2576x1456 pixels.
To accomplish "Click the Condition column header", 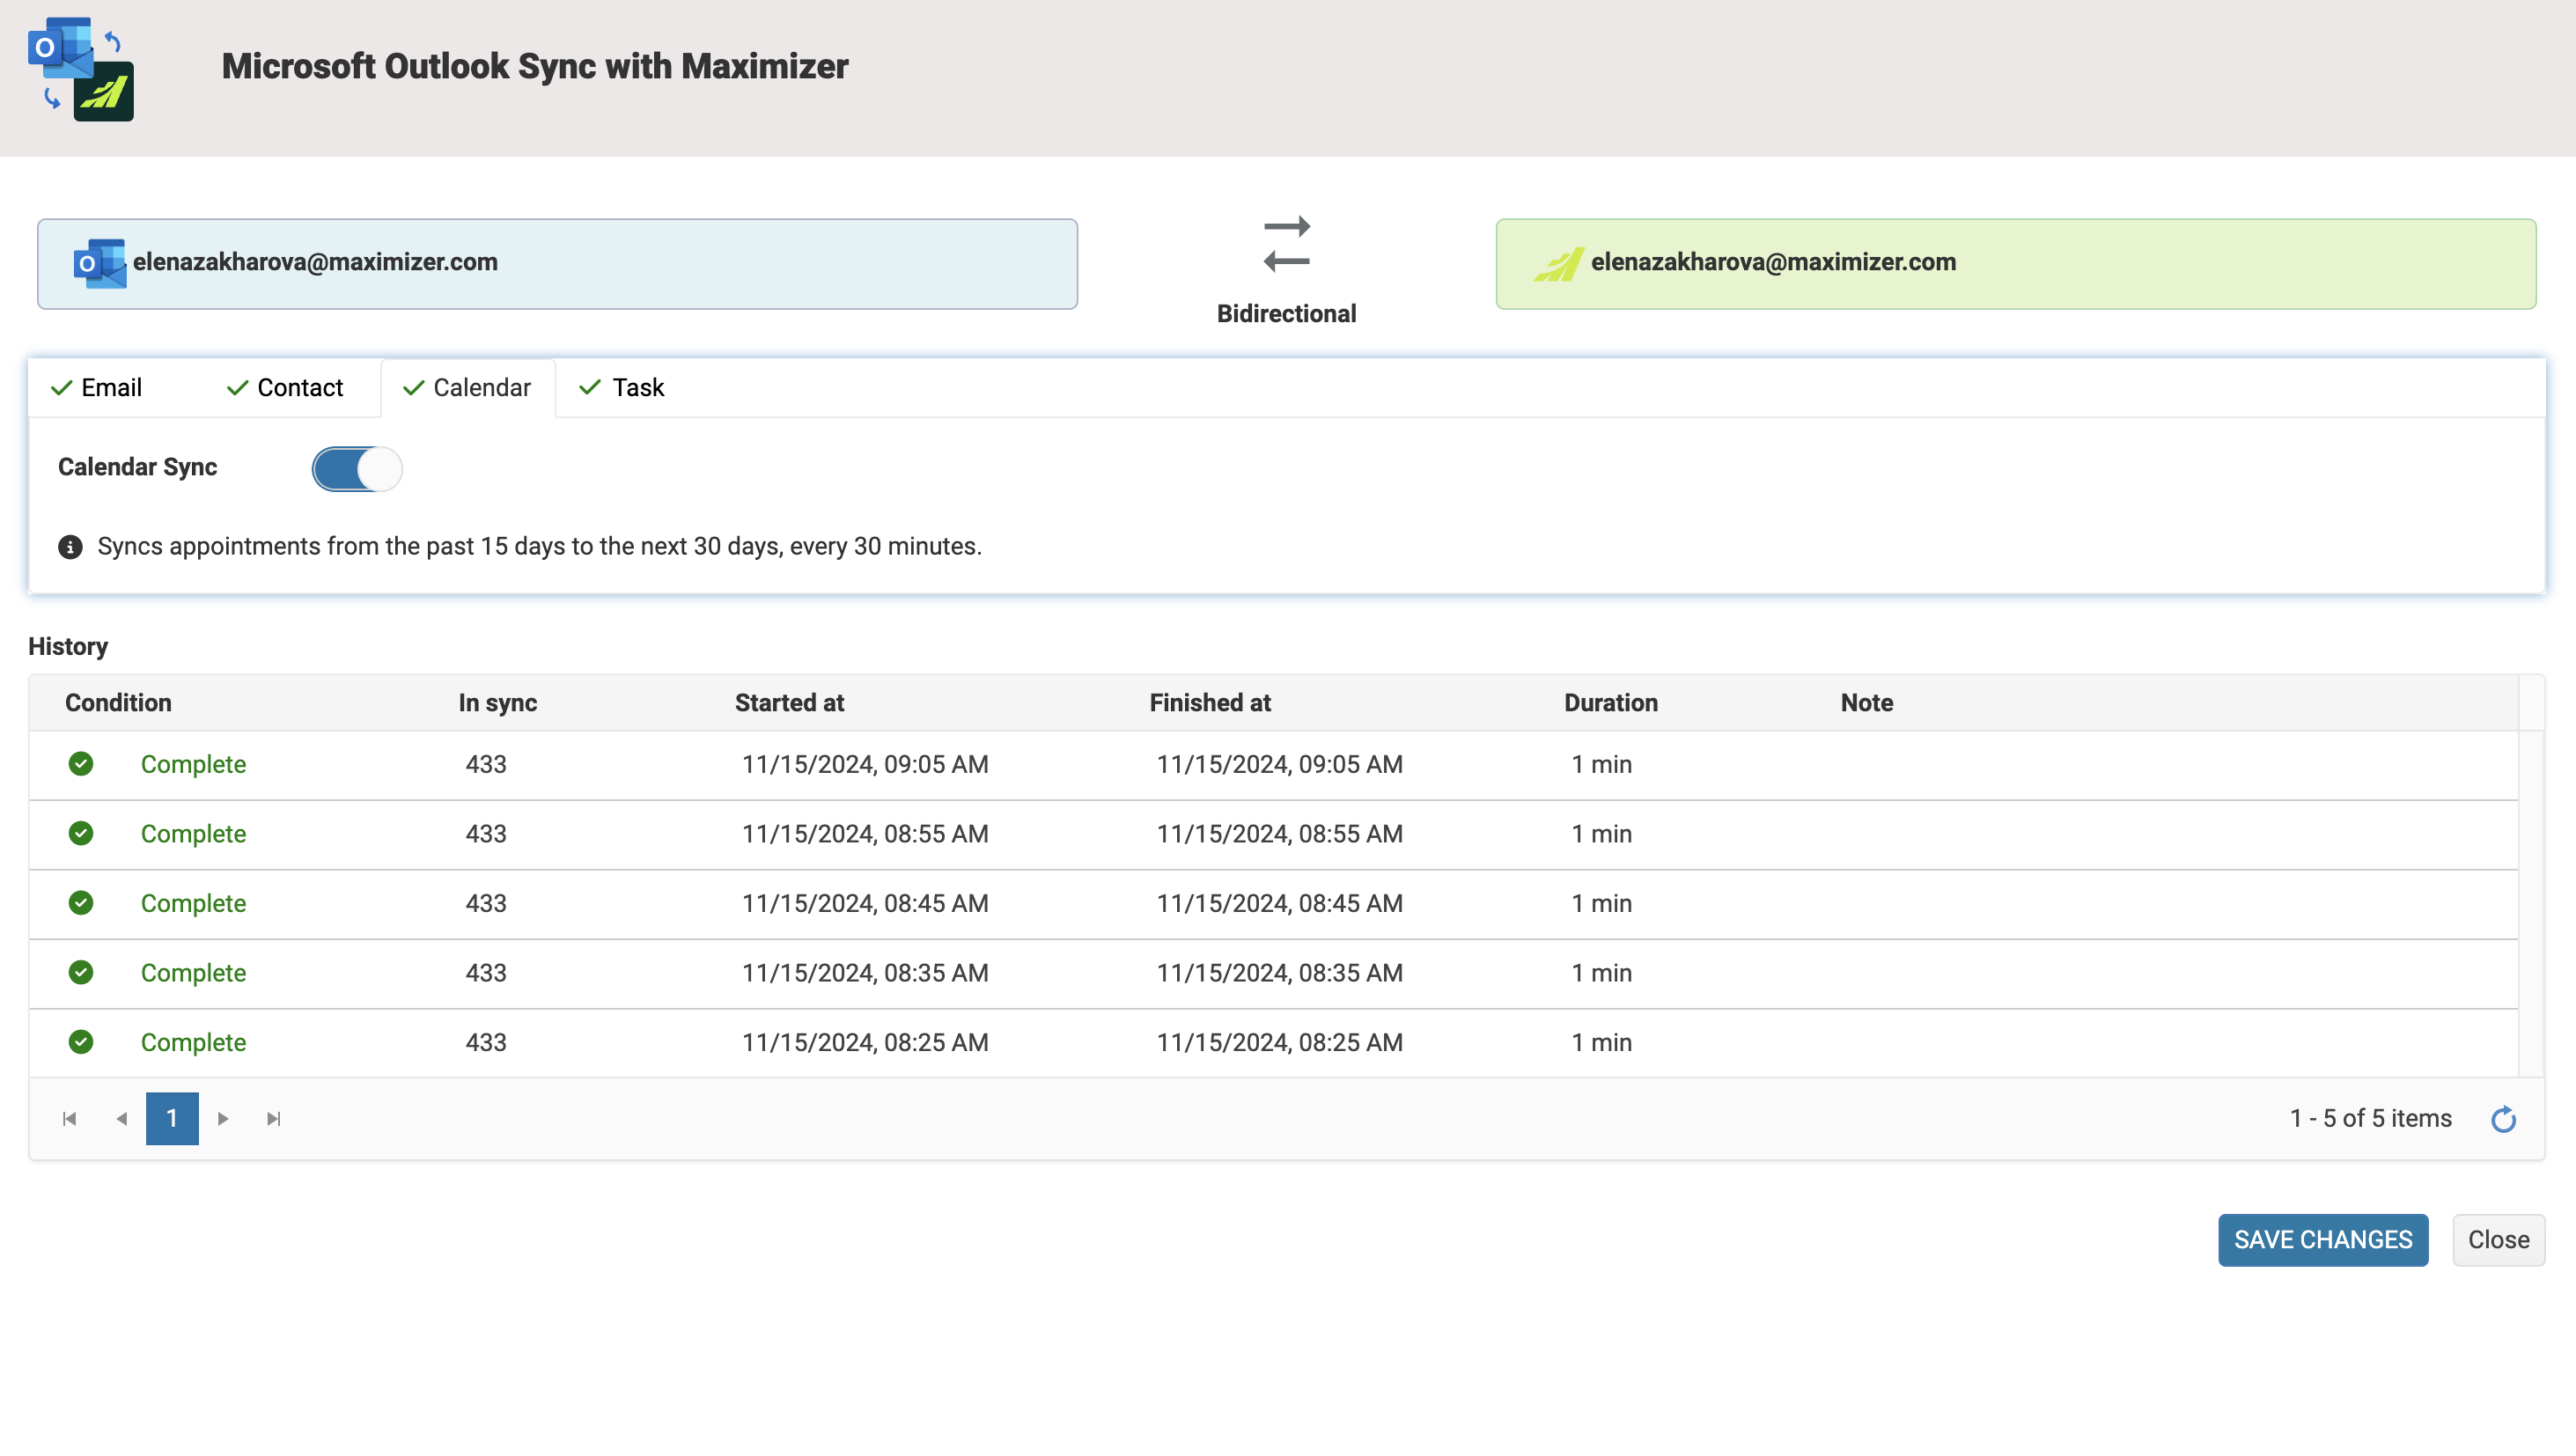I will pyautogui.click(x=118, y=703).
